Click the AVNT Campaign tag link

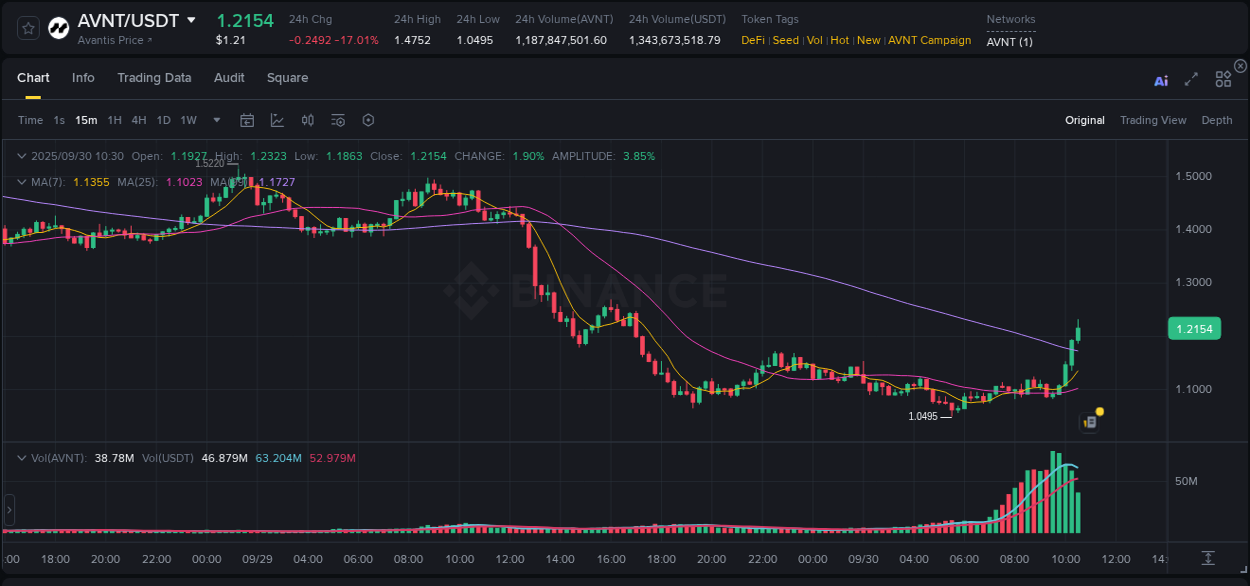coord(930,40)
